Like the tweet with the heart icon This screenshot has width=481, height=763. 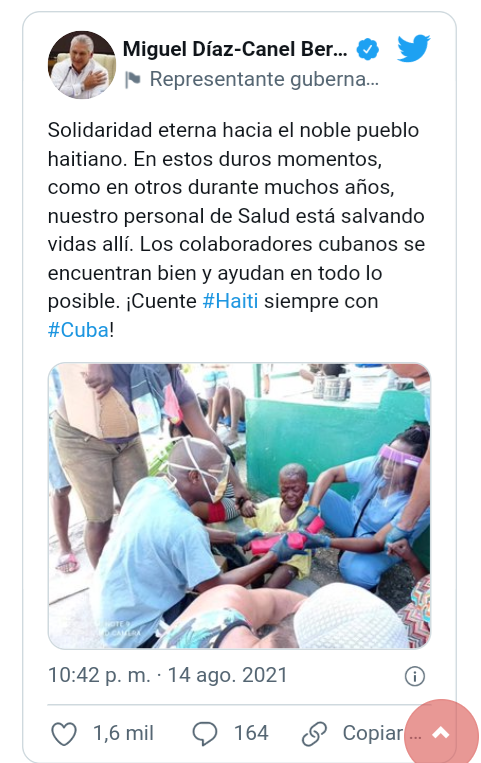click(x=64, y=734)
